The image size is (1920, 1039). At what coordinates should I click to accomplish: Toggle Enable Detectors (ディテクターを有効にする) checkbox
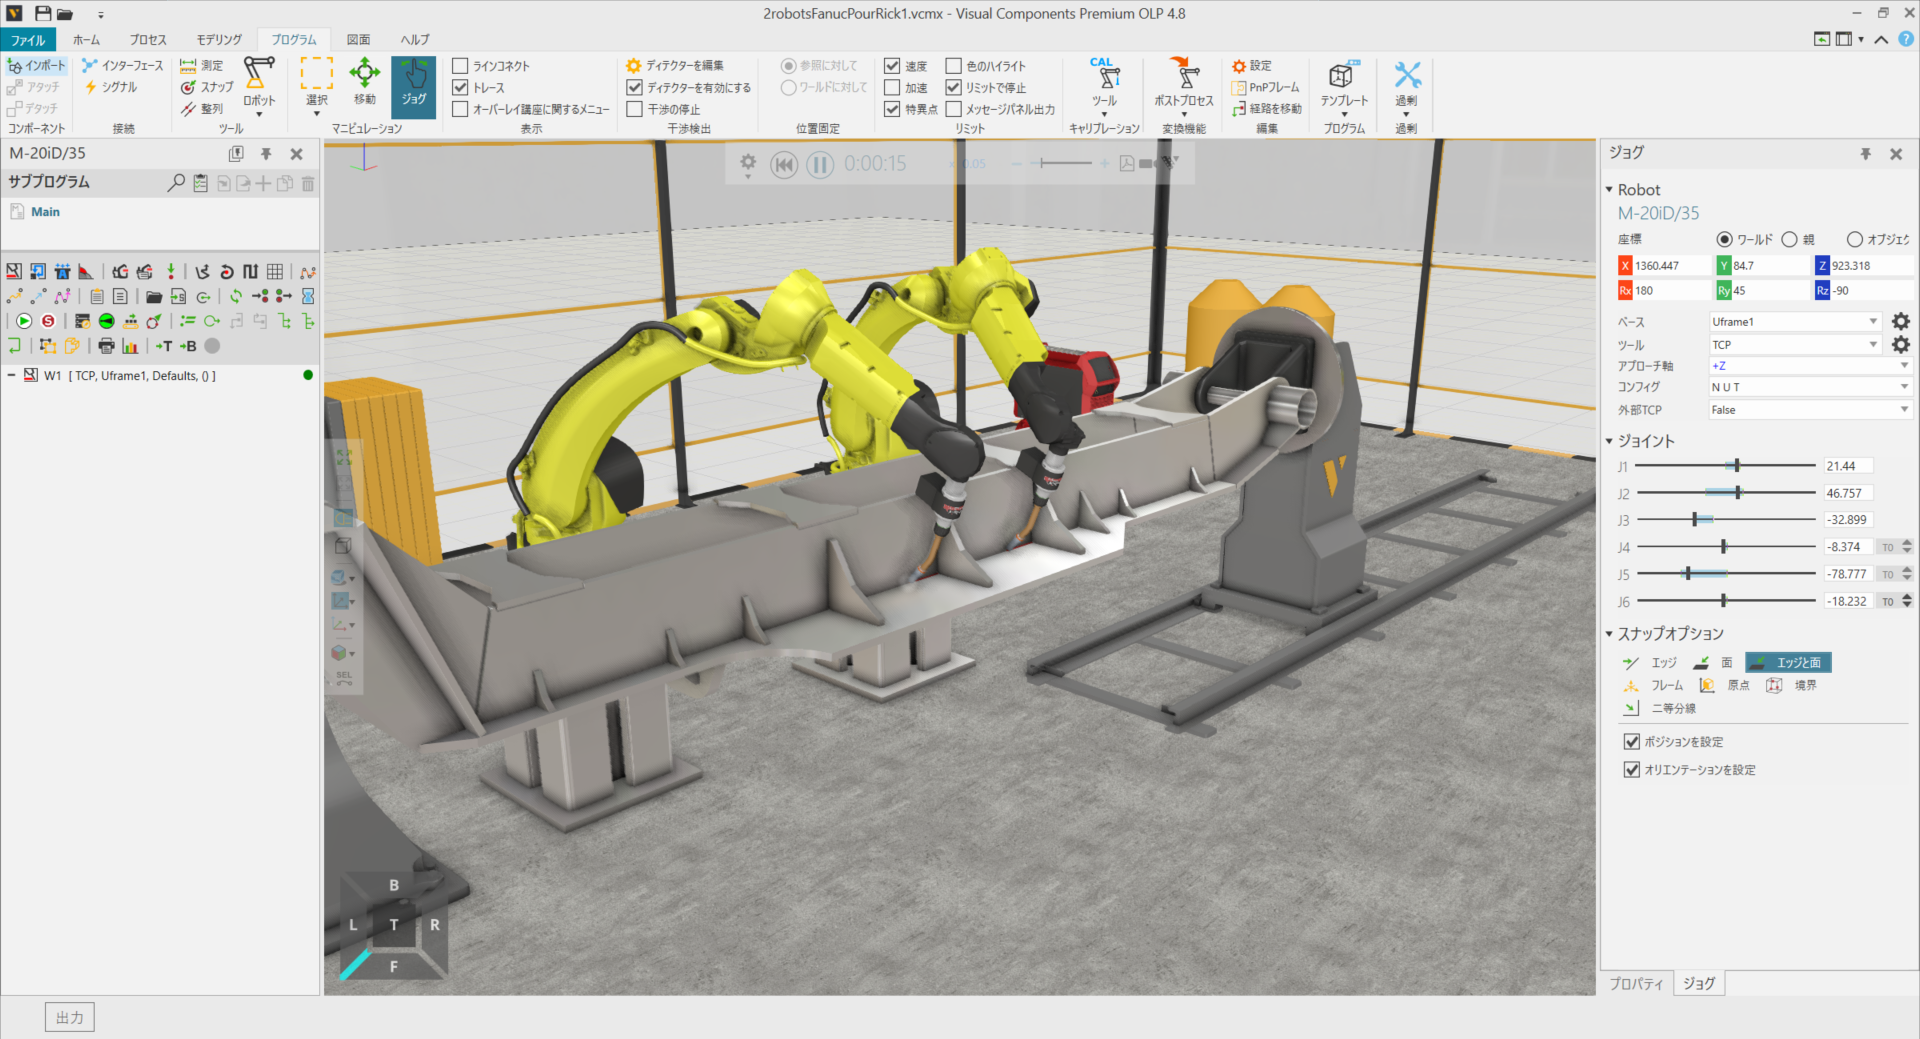634,88
